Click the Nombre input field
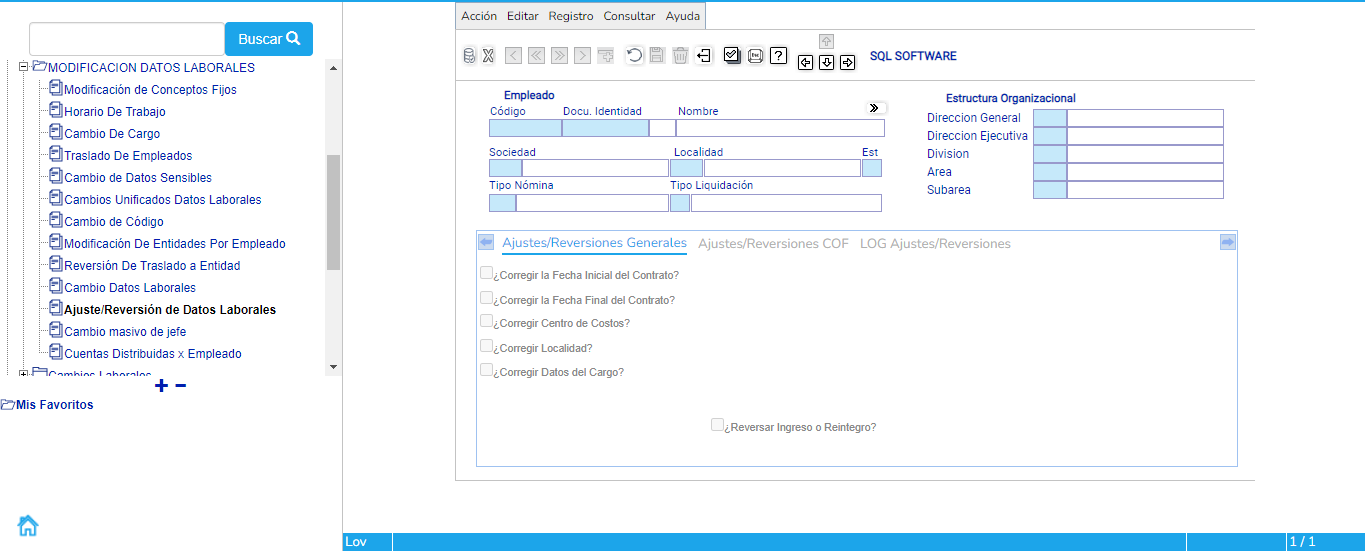1365x551 pixels. (x=780, y=127)
